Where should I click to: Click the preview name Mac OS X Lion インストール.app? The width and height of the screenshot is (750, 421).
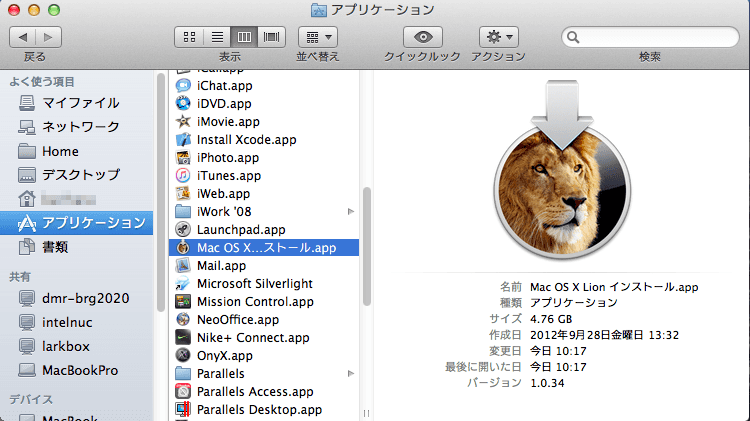pyautogui.click(x=614, y=287)
